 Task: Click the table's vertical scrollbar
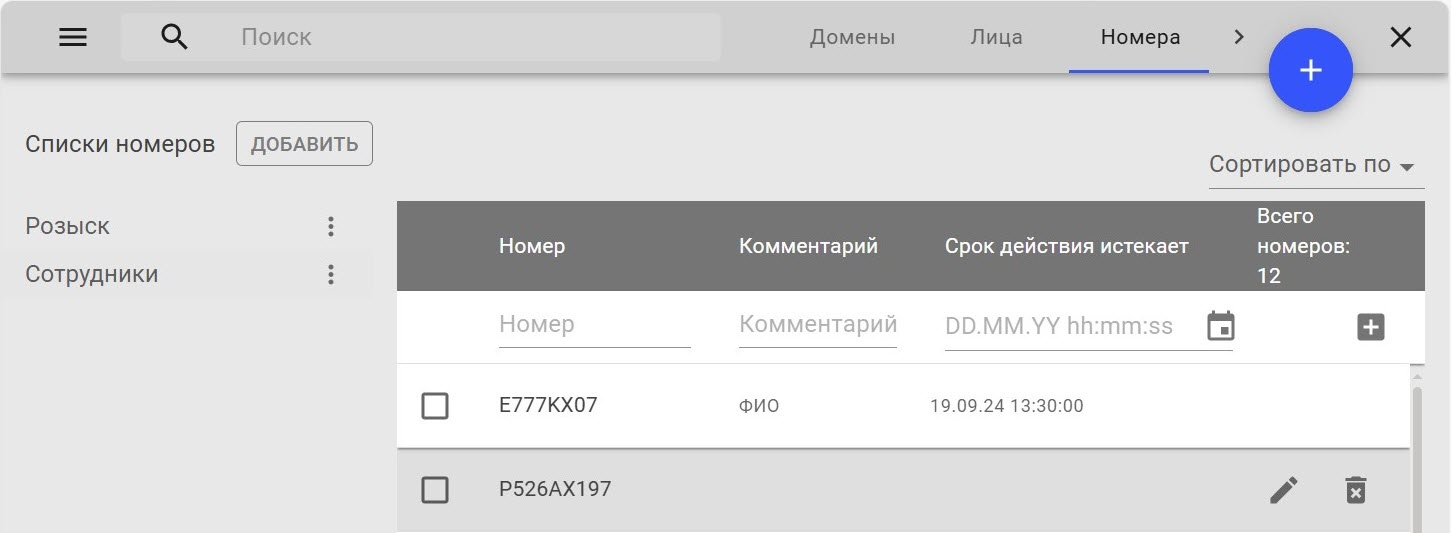[x=1416, y=450]
